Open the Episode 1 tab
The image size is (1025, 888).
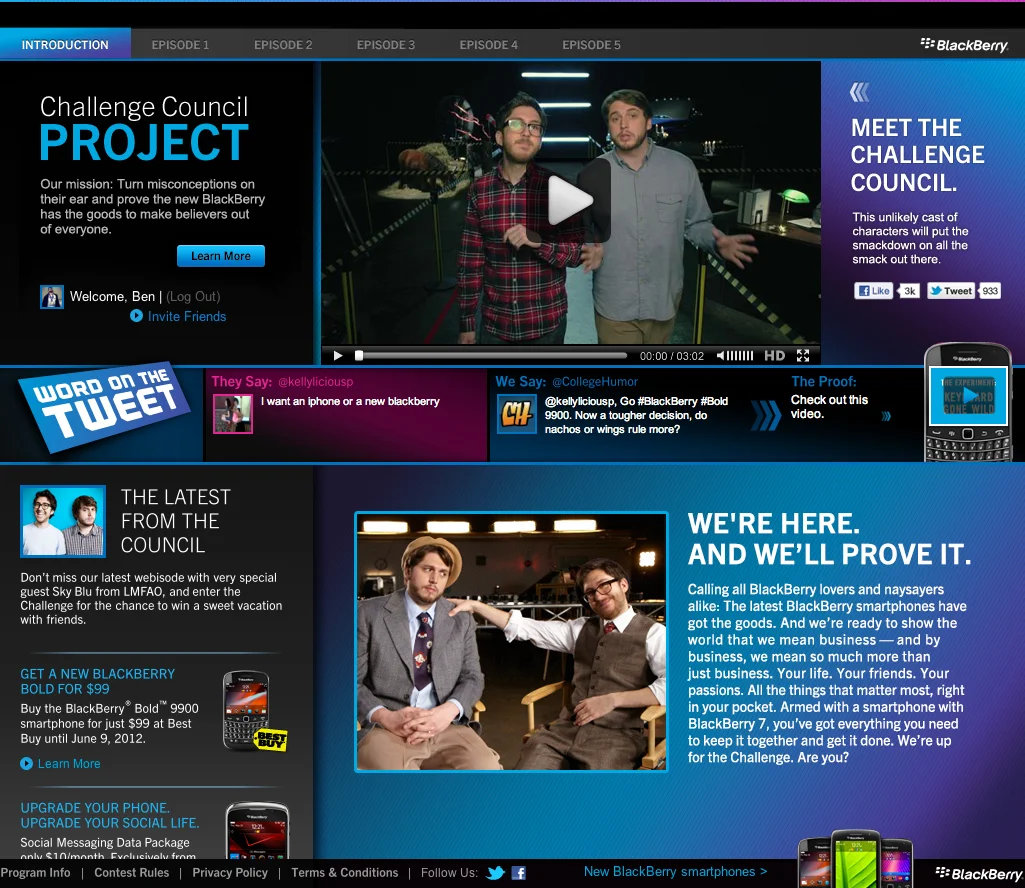180,44
